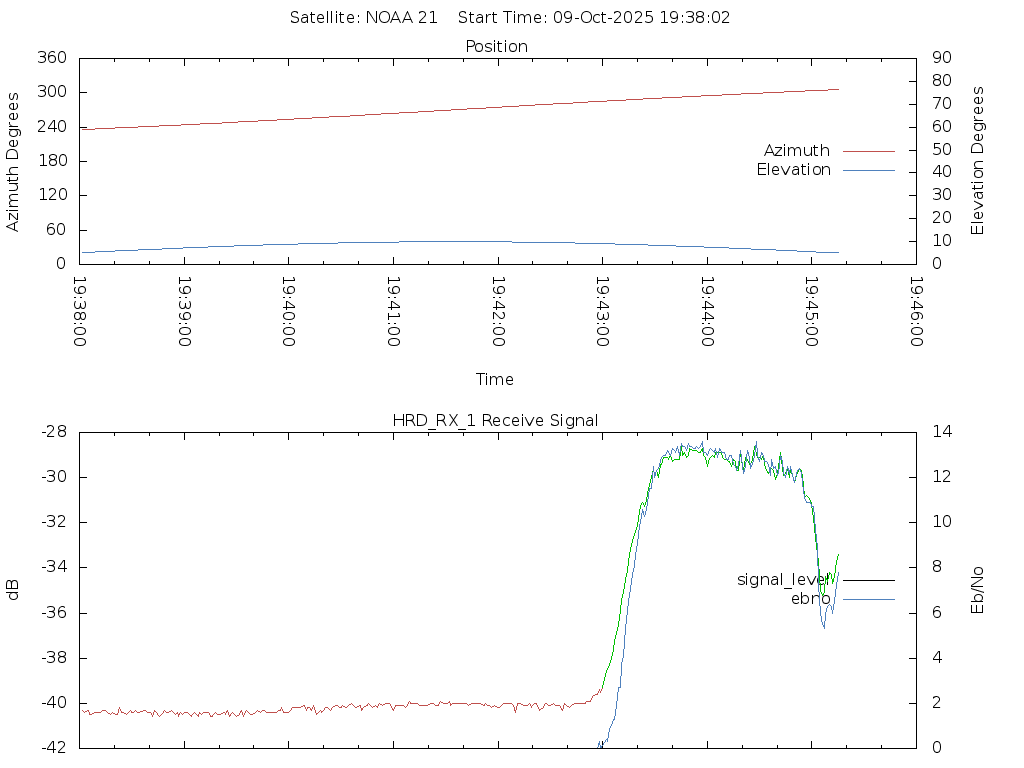Viewport: 1024px width, 768px height.
Task: Select the HRD_RX_1 Receive Signal title
Action: [x=496, y=420]
